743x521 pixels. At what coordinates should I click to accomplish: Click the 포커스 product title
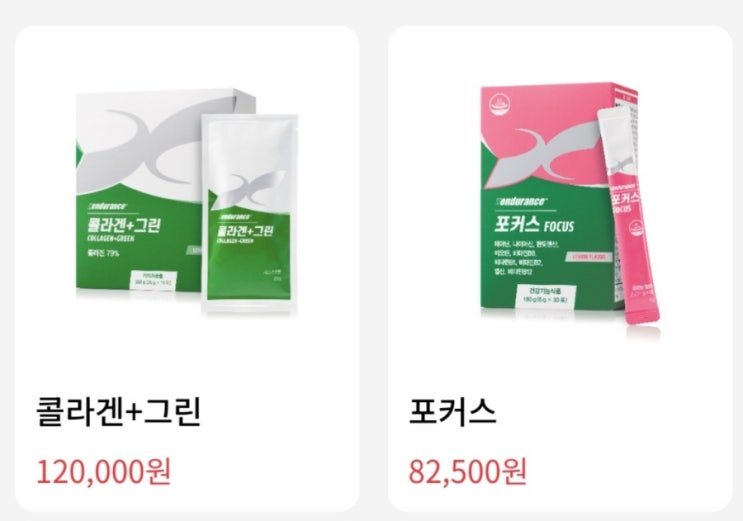453,411
